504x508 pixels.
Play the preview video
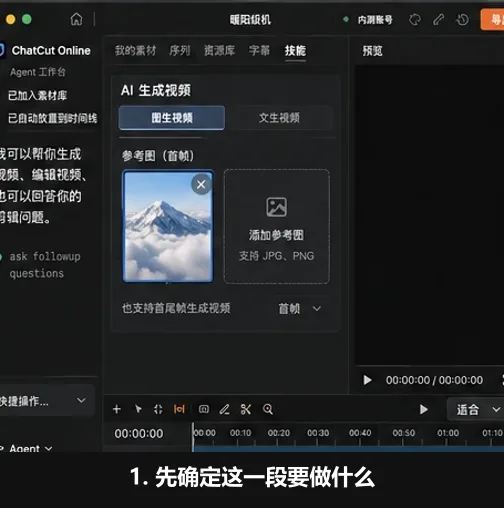click(367, 380)
